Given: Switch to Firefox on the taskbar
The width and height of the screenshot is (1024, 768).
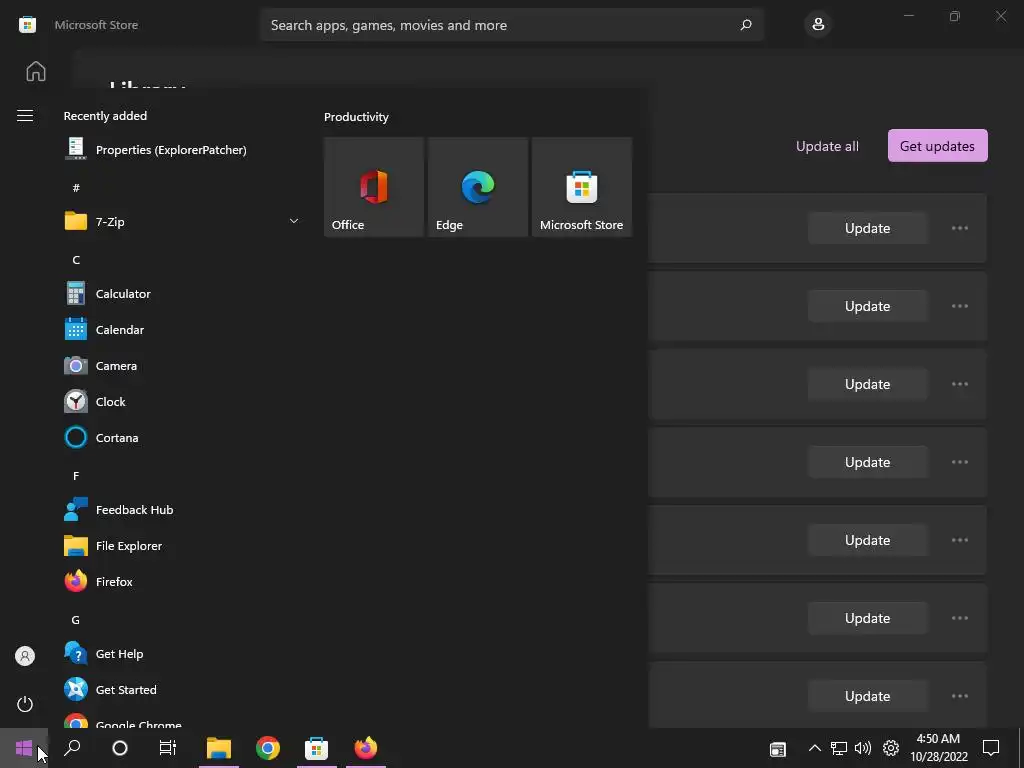Looking at the screenshot, I should tap(366, 748).
